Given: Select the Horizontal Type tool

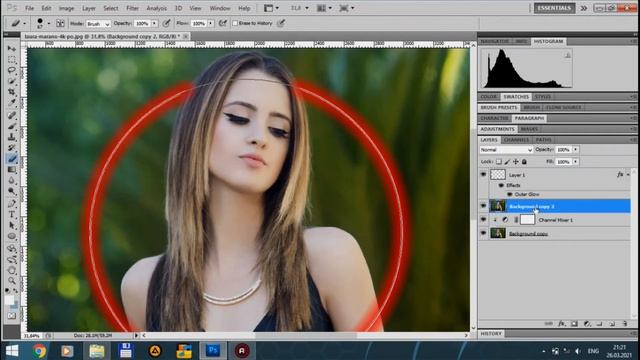Looking at the screenshot, I should (x=11, y=214).
